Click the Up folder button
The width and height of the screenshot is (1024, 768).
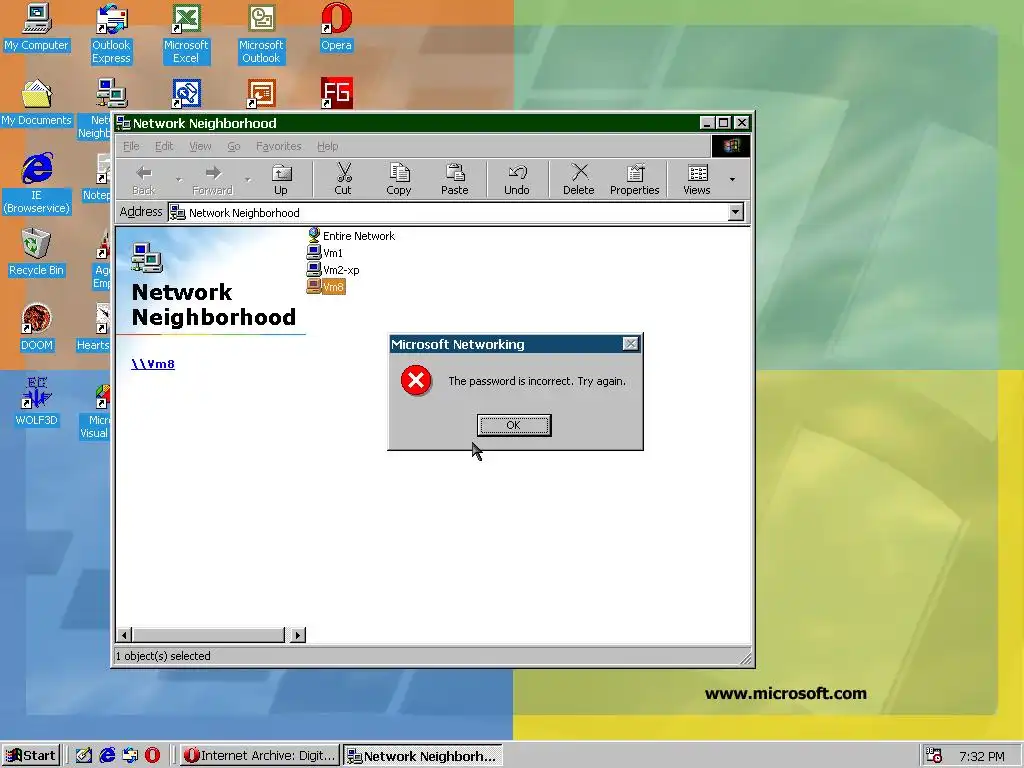click(x=281, y=180)
